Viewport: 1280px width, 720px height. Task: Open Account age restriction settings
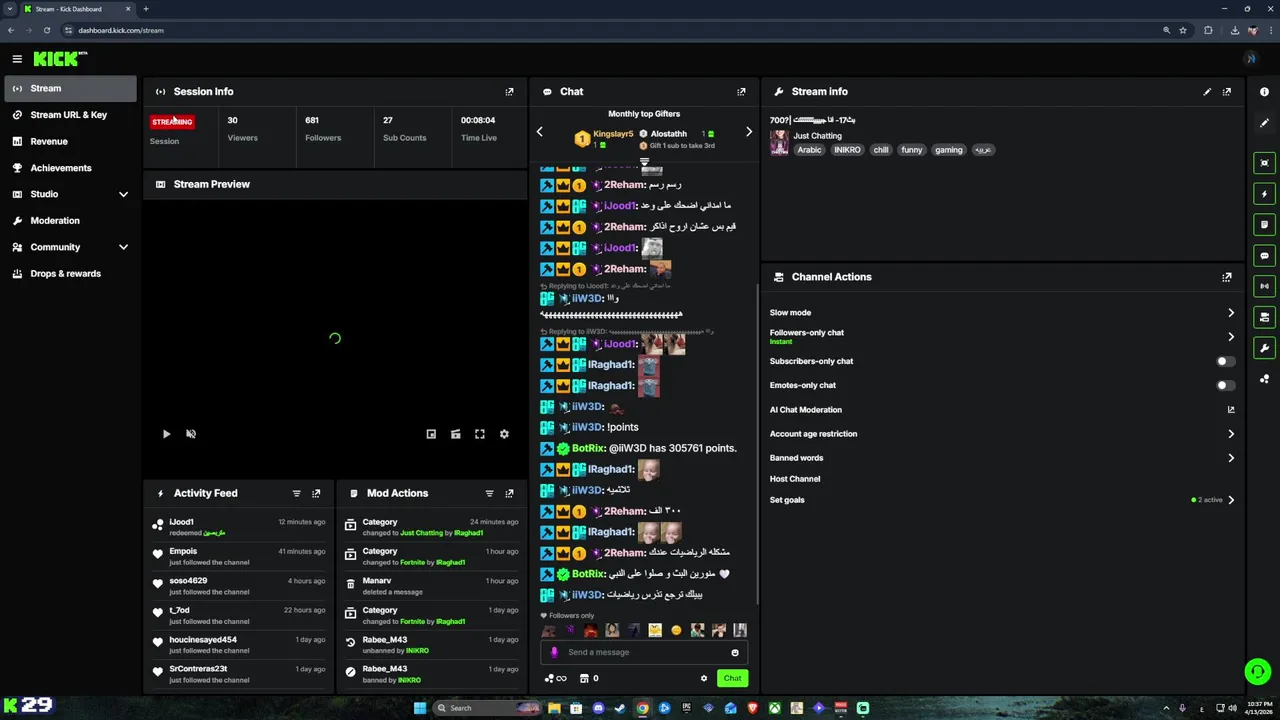point(1002,434)
